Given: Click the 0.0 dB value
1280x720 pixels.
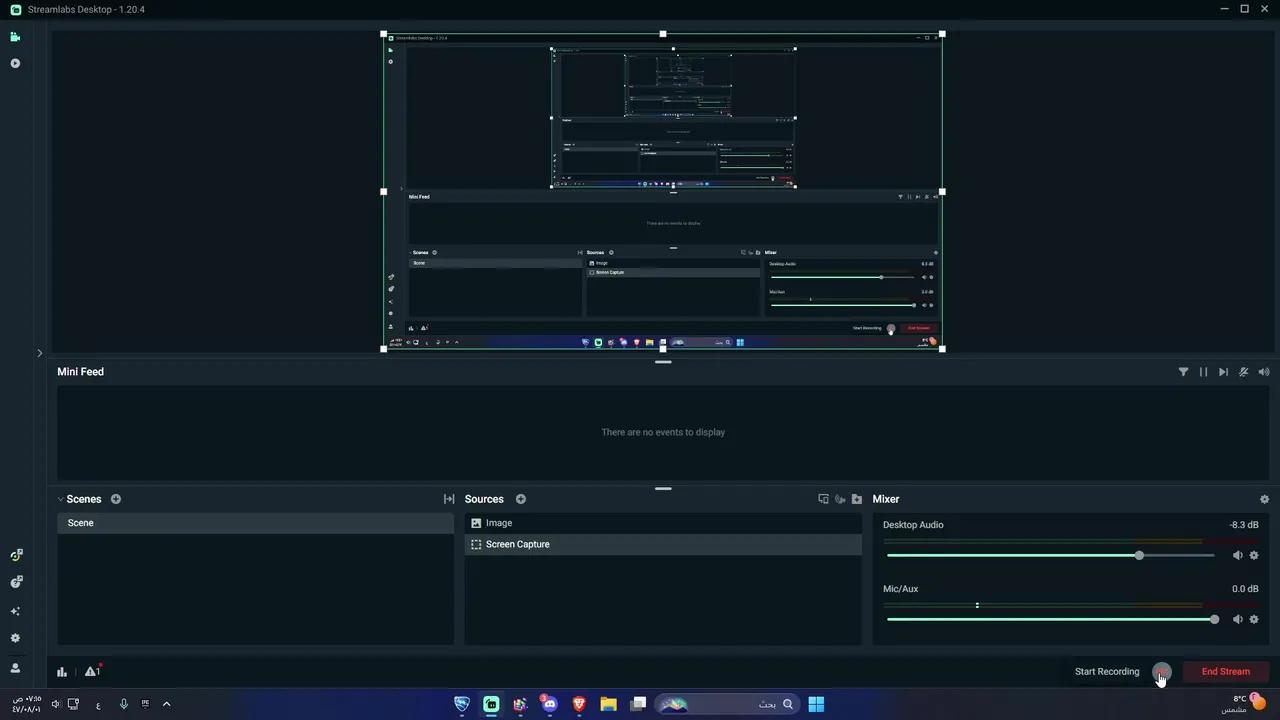Looking at the screenshot, I should pyautogui.click(x=1245, y=589).
